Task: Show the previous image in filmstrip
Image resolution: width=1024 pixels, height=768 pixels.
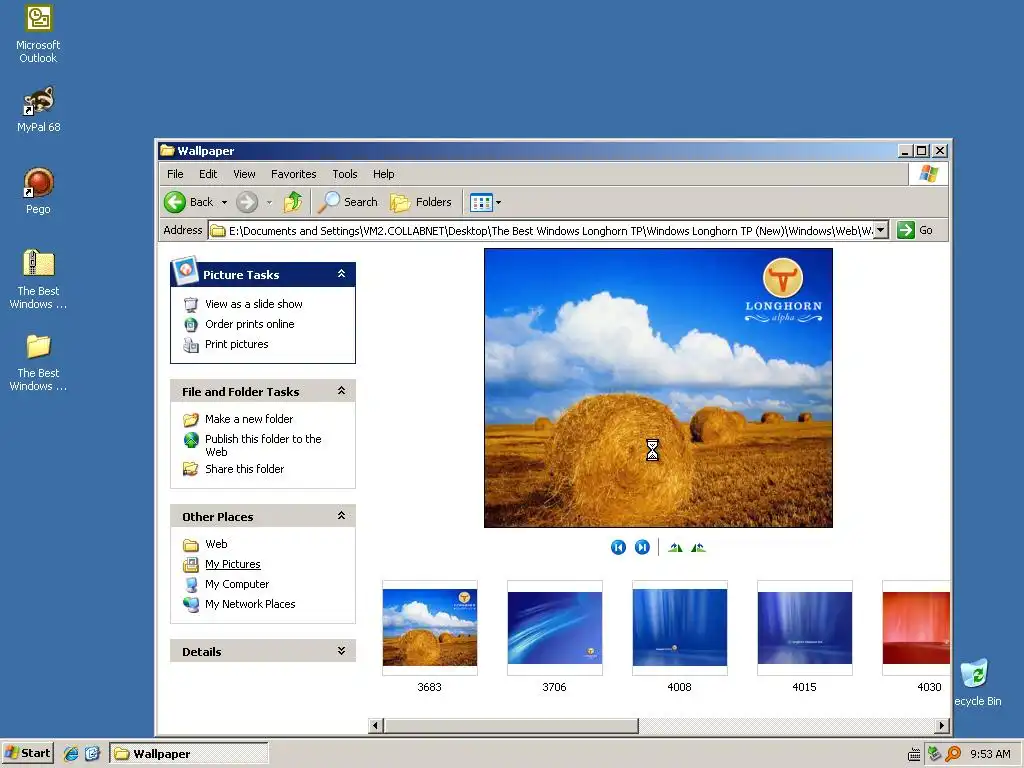Action: 618,547
